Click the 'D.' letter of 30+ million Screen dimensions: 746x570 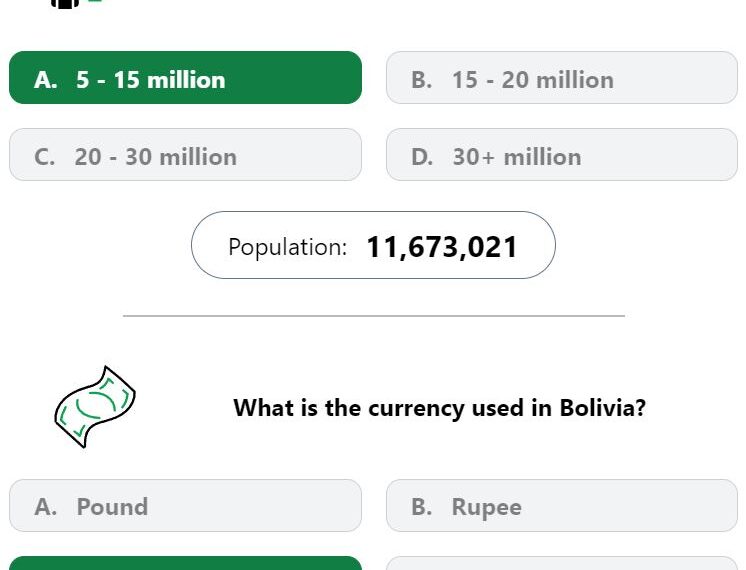(422, 157)
